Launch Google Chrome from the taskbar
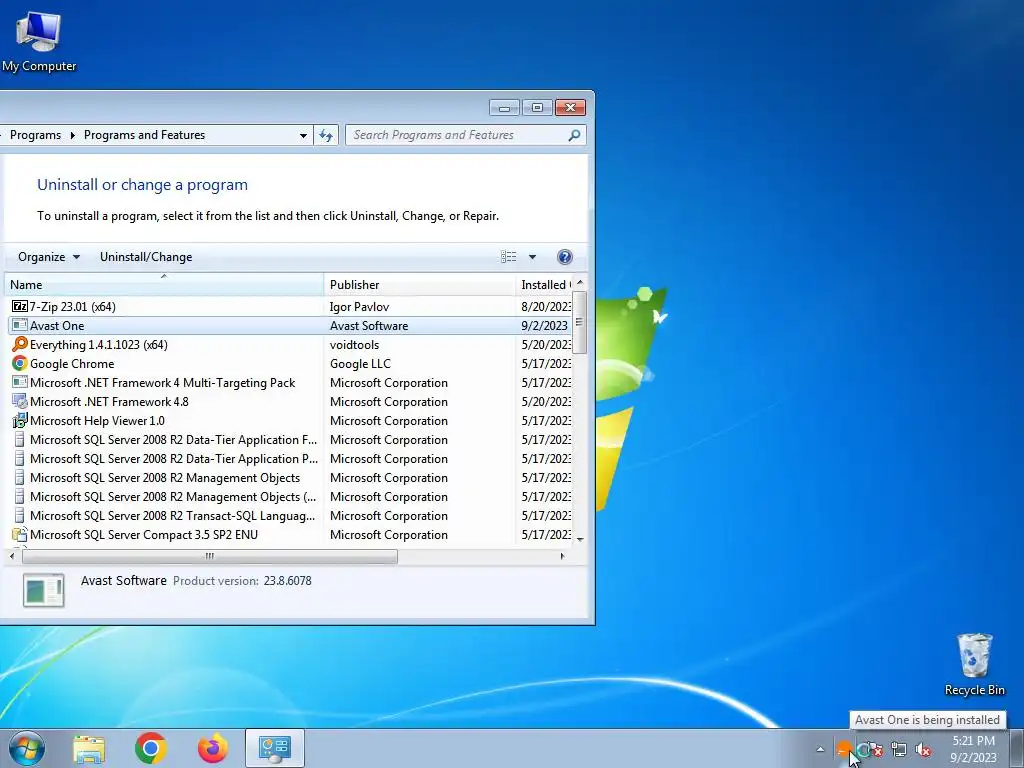 click(151, 748)
